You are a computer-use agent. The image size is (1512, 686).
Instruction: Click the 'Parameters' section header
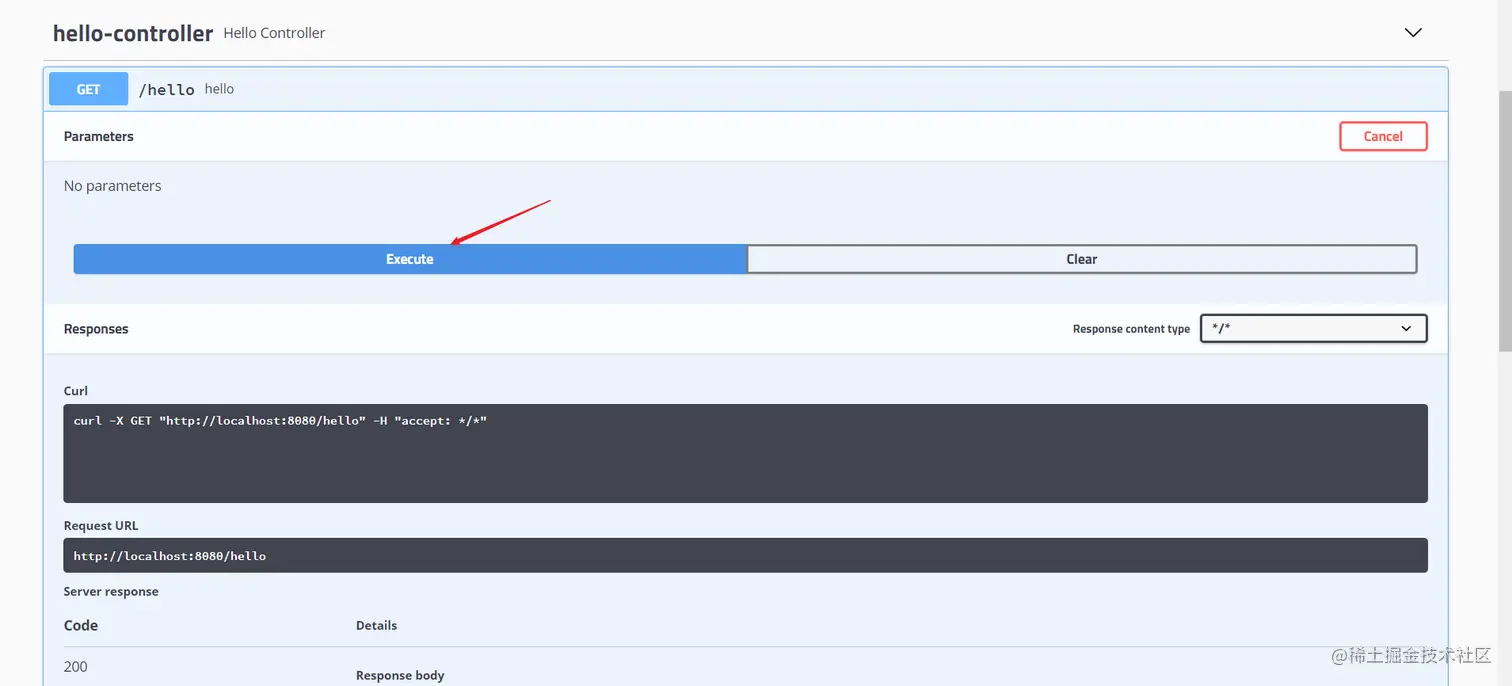[99, 136]
